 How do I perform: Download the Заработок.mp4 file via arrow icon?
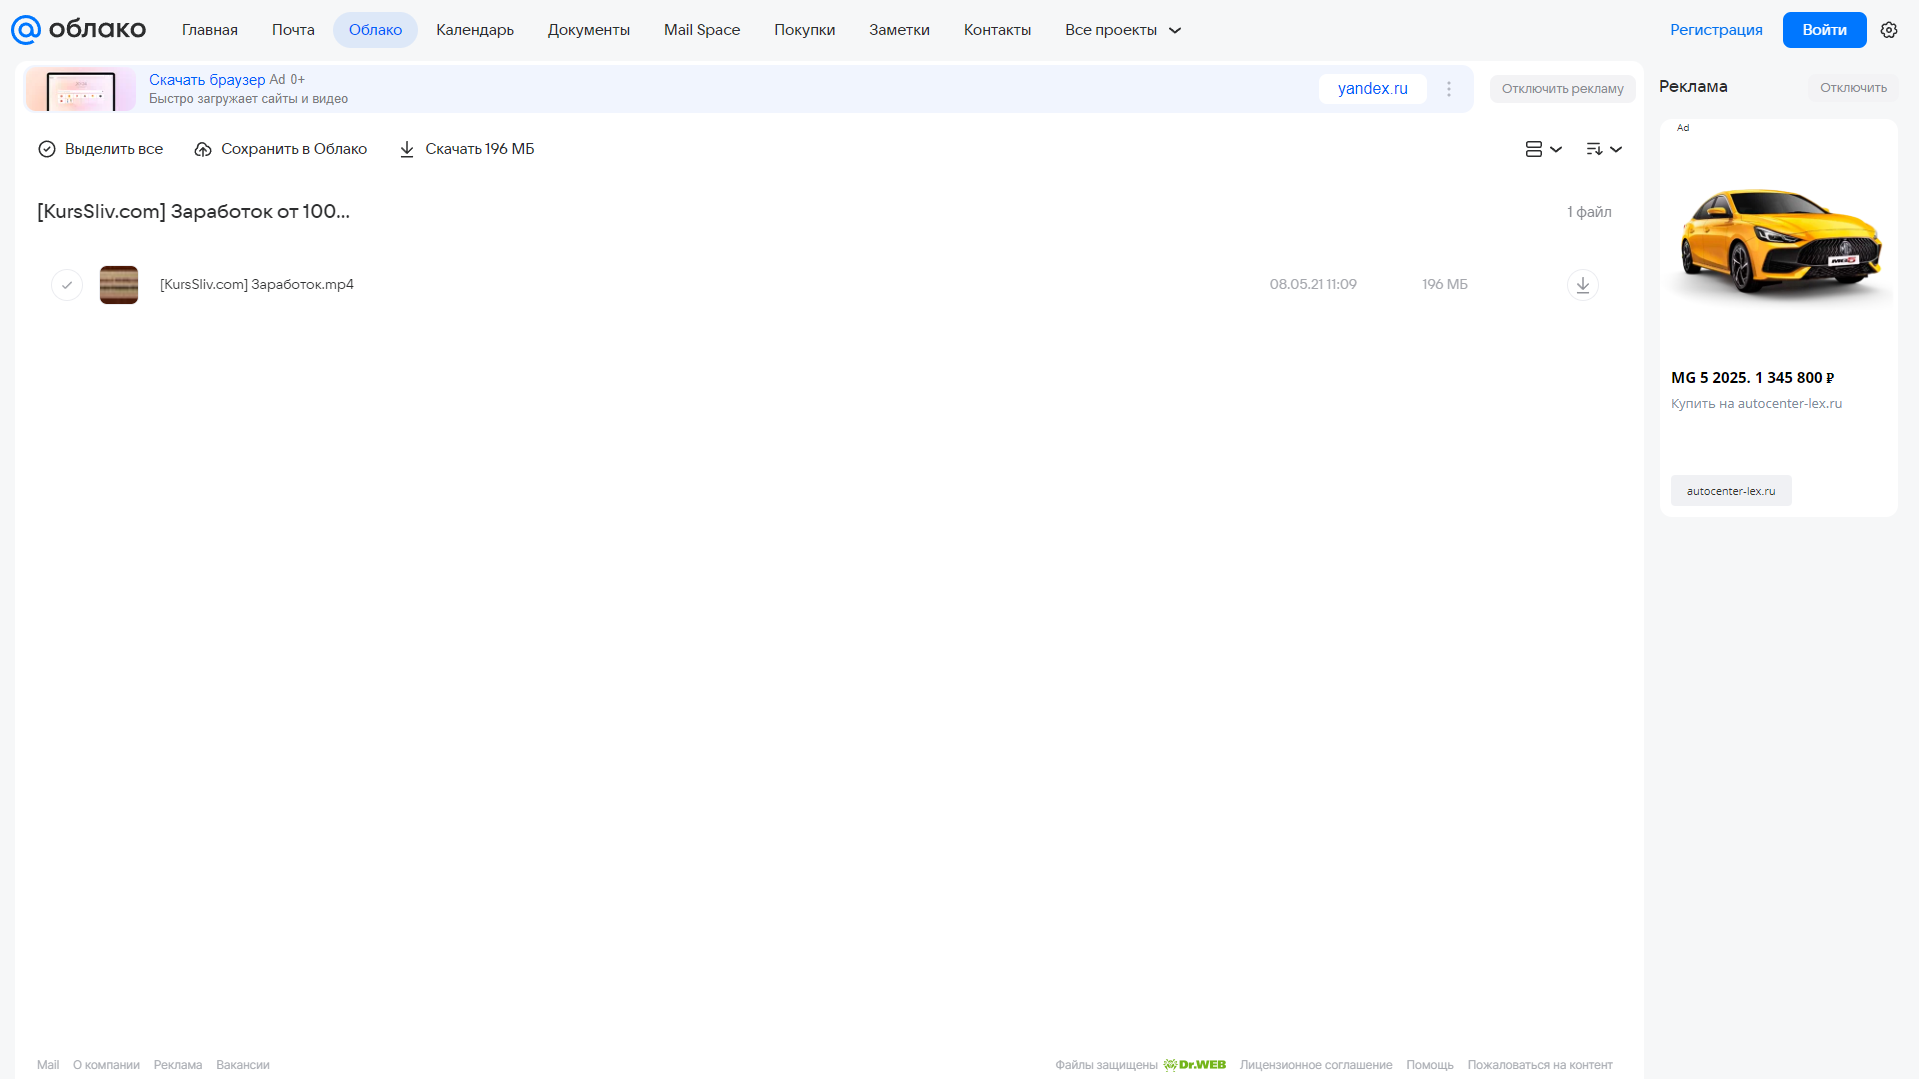pos(1582,285)
